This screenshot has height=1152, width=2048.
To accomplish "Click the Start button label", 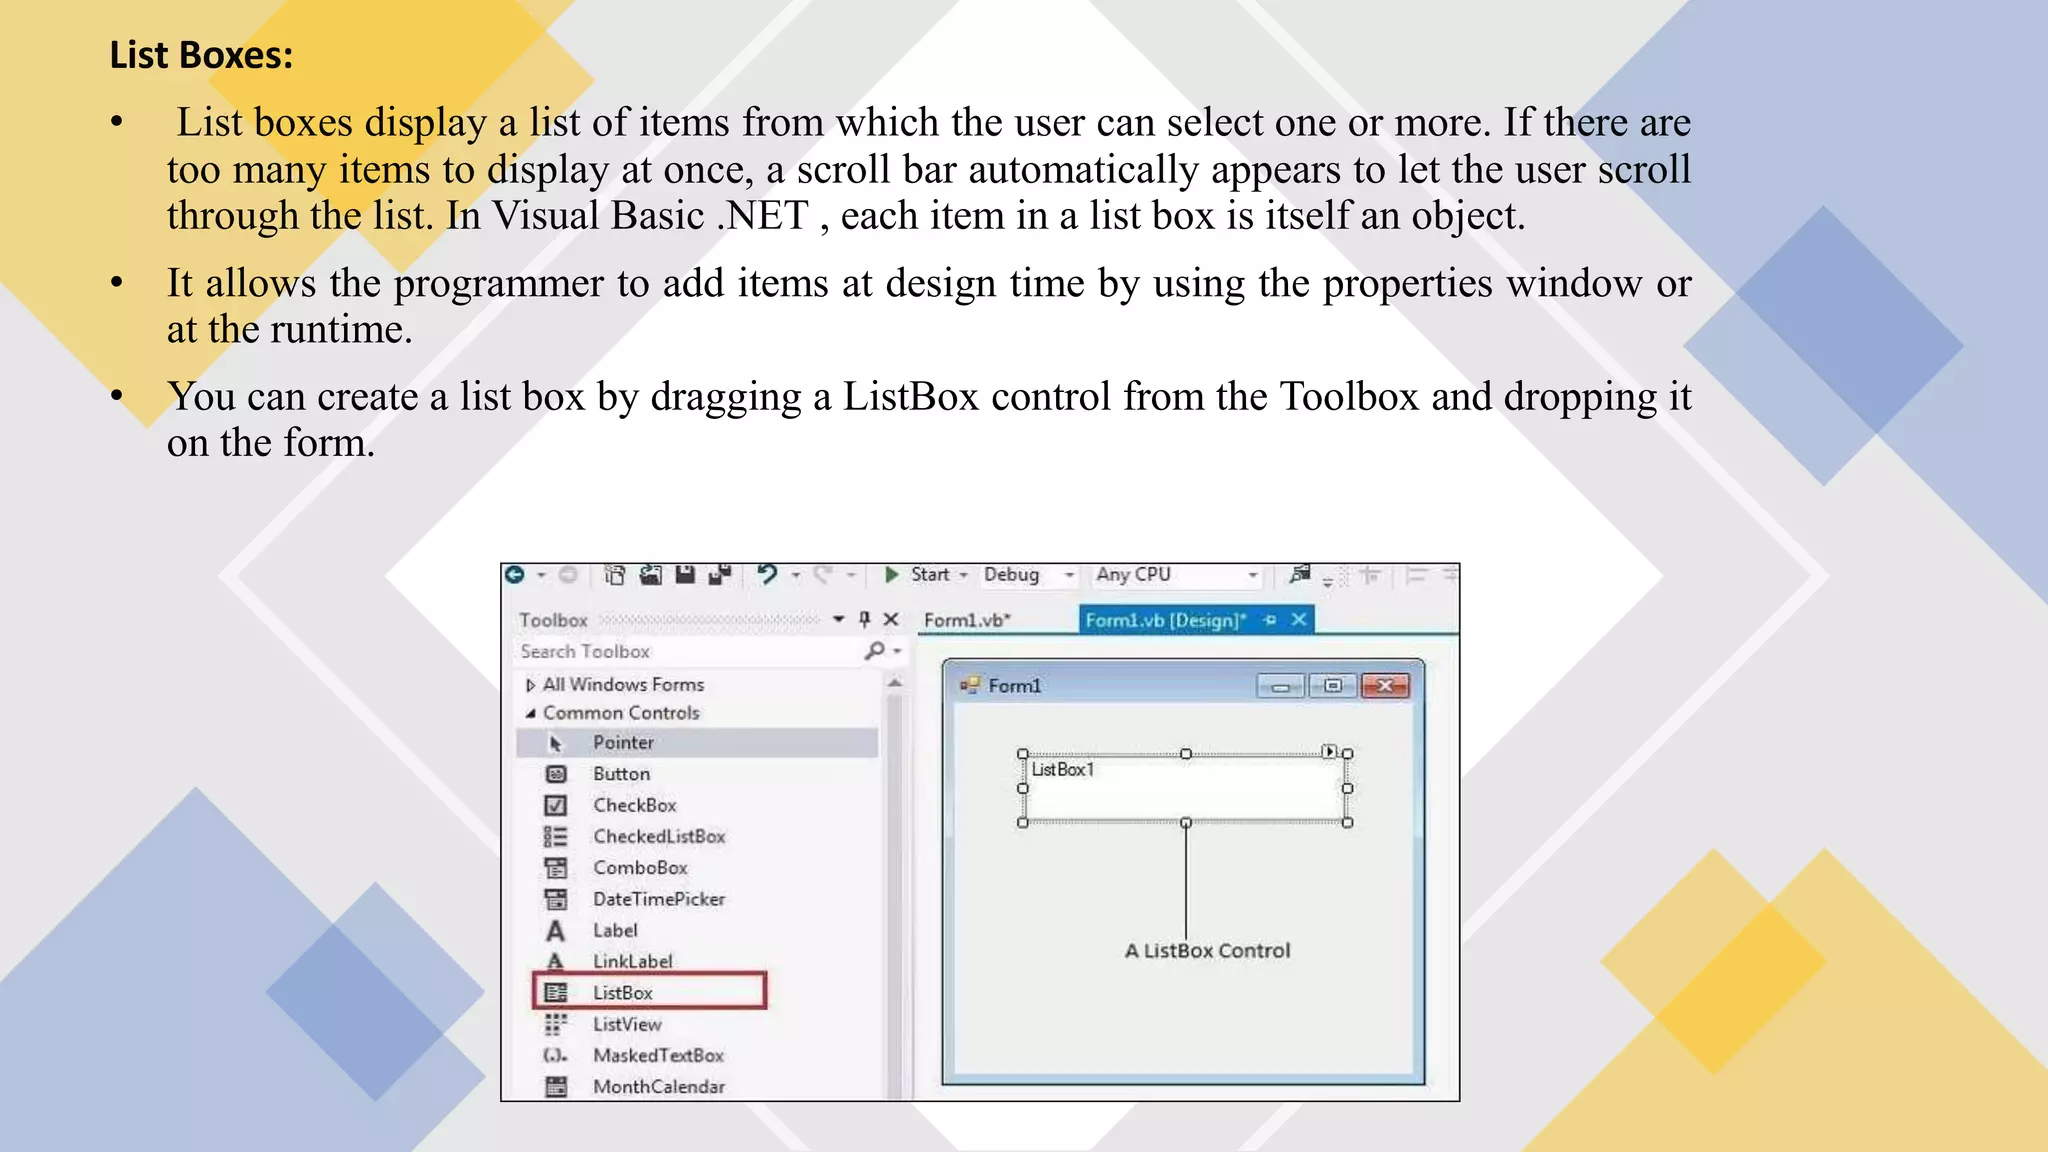I will [x=930, y=575].
